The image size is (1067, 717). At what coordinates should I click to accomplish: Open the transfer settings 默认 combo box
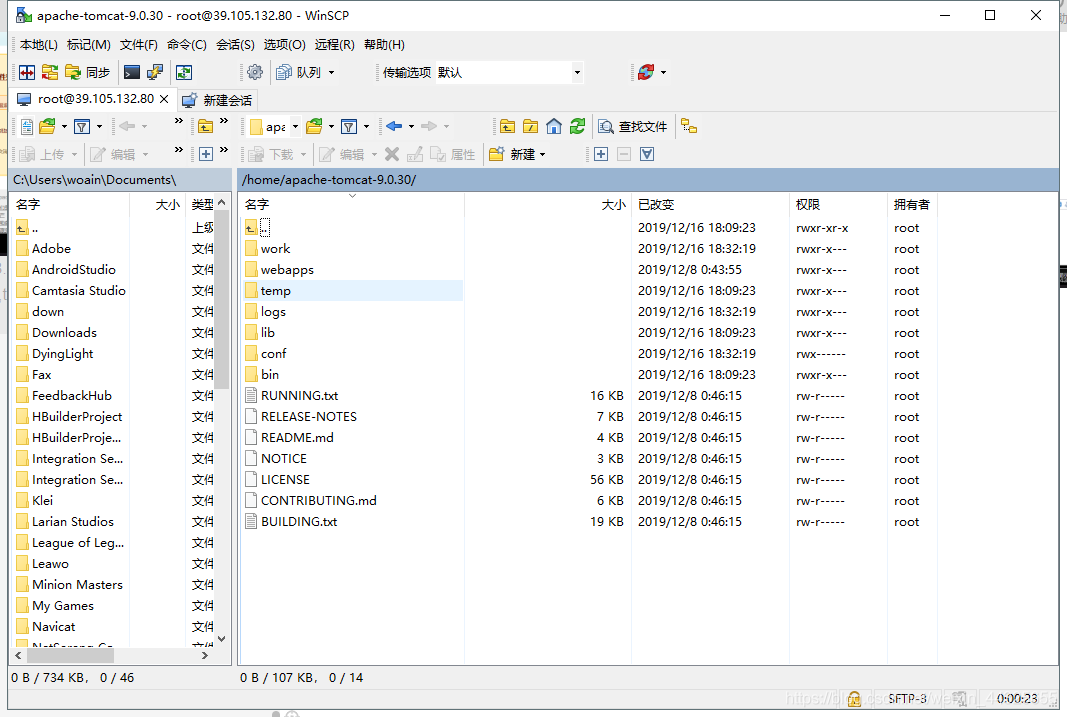coord(509,72)
